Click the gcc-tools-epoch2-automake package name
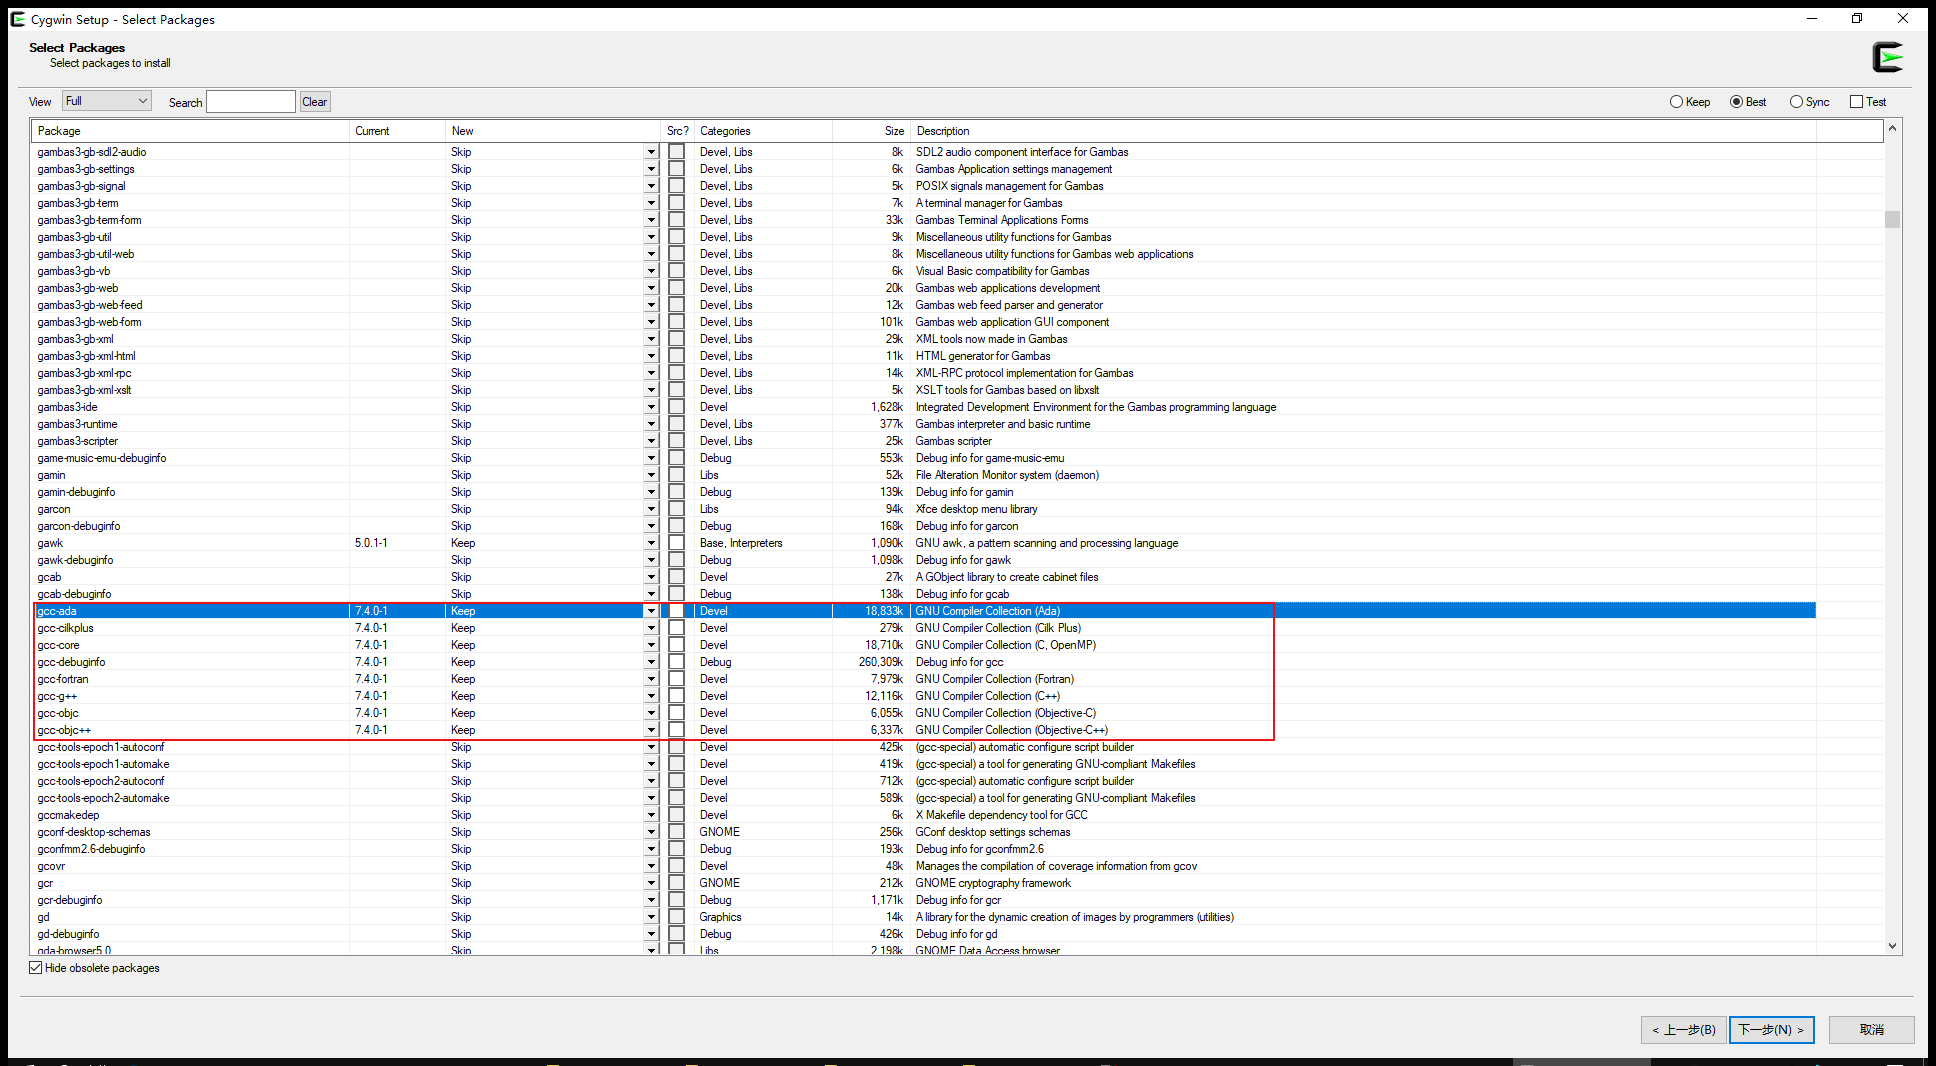 click(x=103, y=798)
